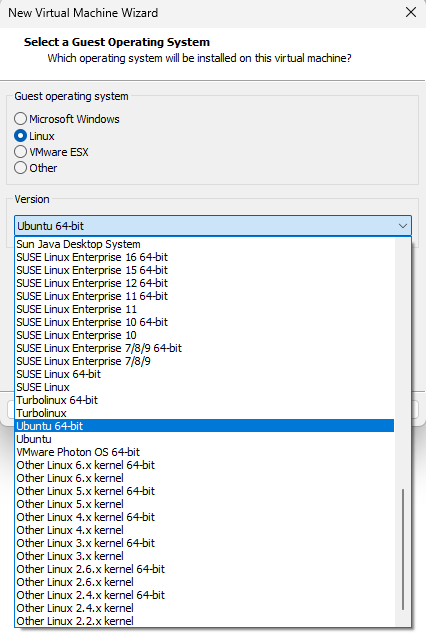Viewport: 426px width, 634px height.
Task: Select plain SUSE Linux option
Action: (205, 387)
